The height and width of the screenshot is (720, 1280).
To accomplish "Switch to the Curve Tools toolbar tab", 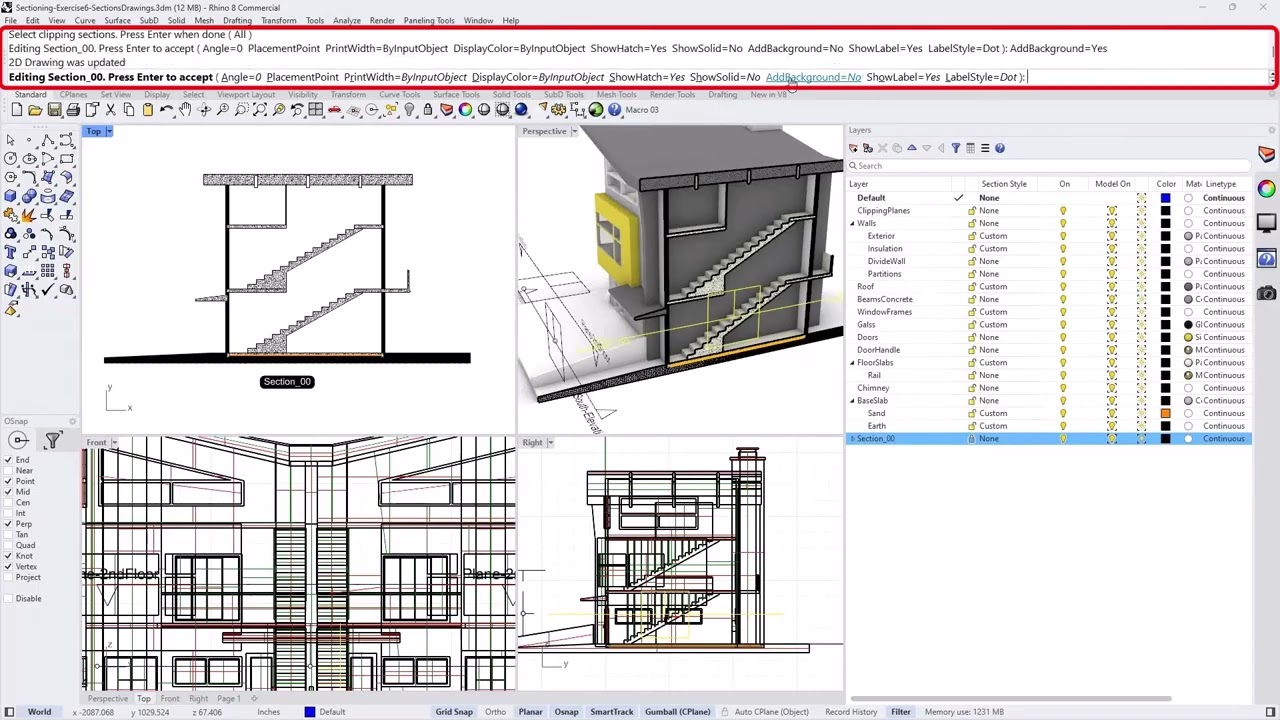I will click(x=399, y=95).
